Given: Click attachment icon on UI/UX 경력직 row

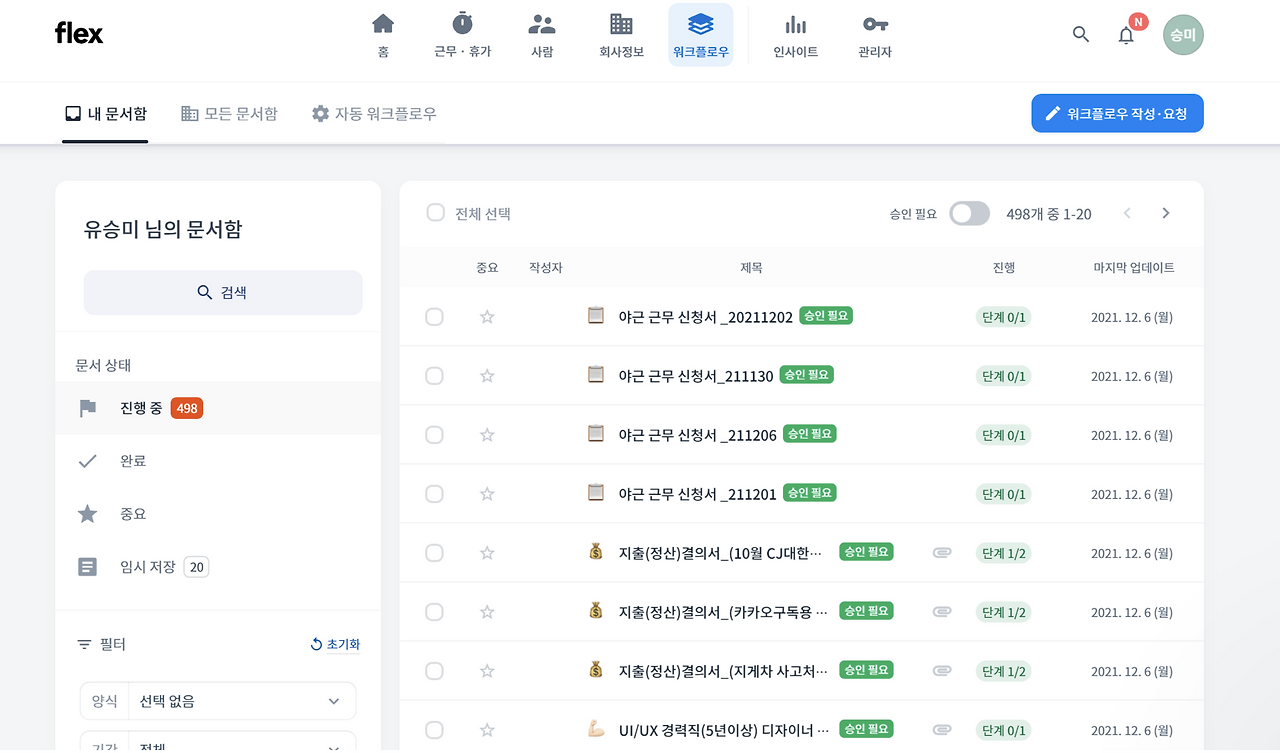Looking at the screenshot, I should (942, 729).
